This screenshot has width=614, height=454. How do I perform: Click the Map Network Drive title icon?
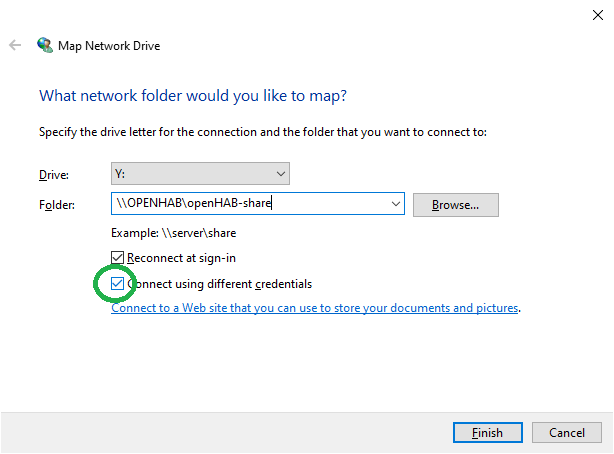pos(45,45)
